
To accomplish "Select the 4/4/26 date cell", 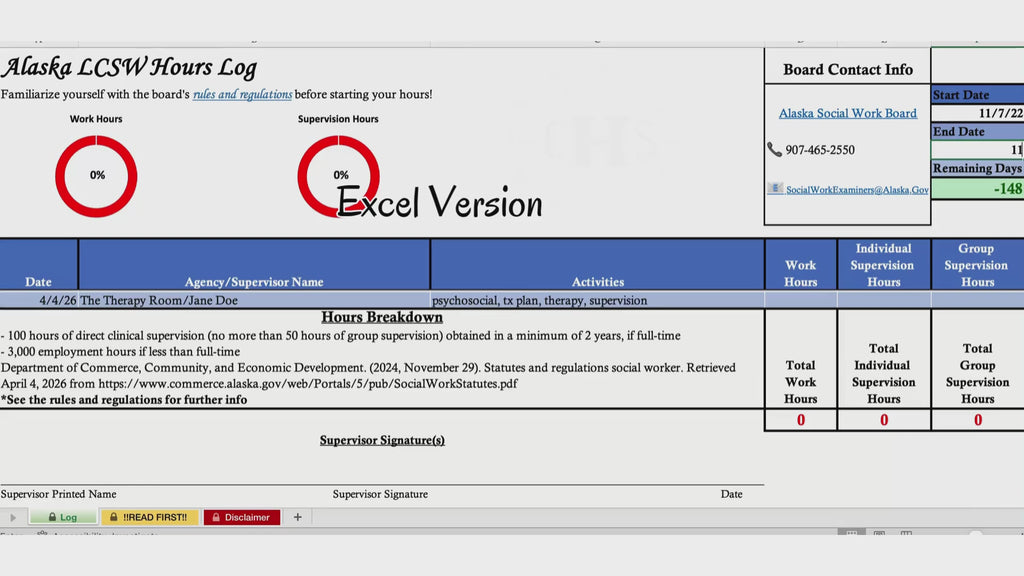I will click(x=39, y=300).
